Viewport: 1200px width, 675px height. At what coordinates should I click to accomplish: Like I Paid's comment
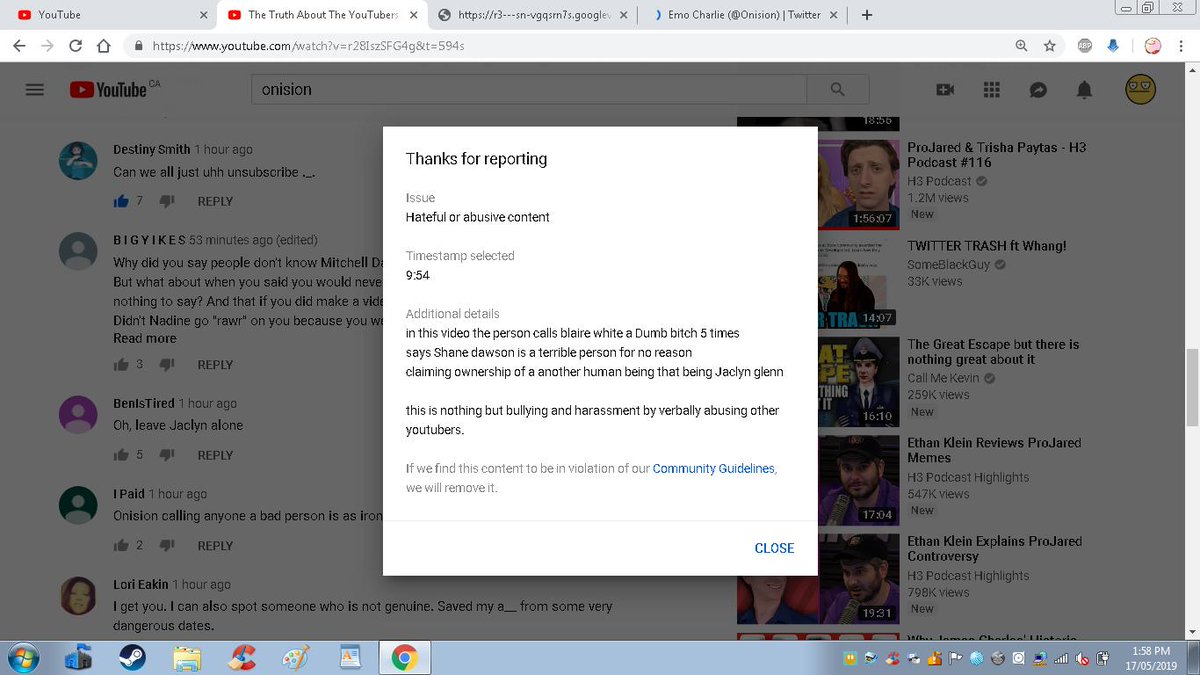pyautogui.click(x=122, y=545)
